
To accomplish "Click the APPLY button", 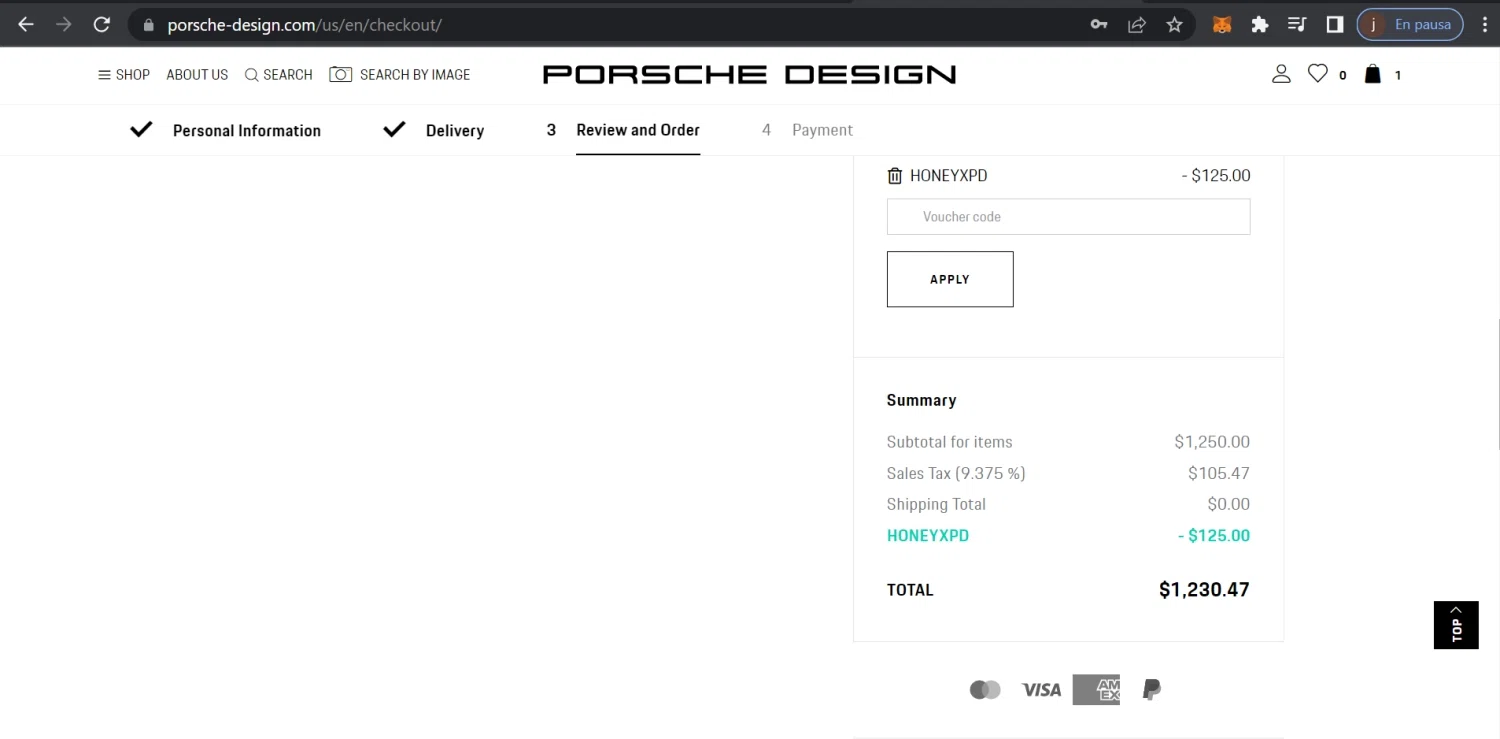I will click(950, 279).
